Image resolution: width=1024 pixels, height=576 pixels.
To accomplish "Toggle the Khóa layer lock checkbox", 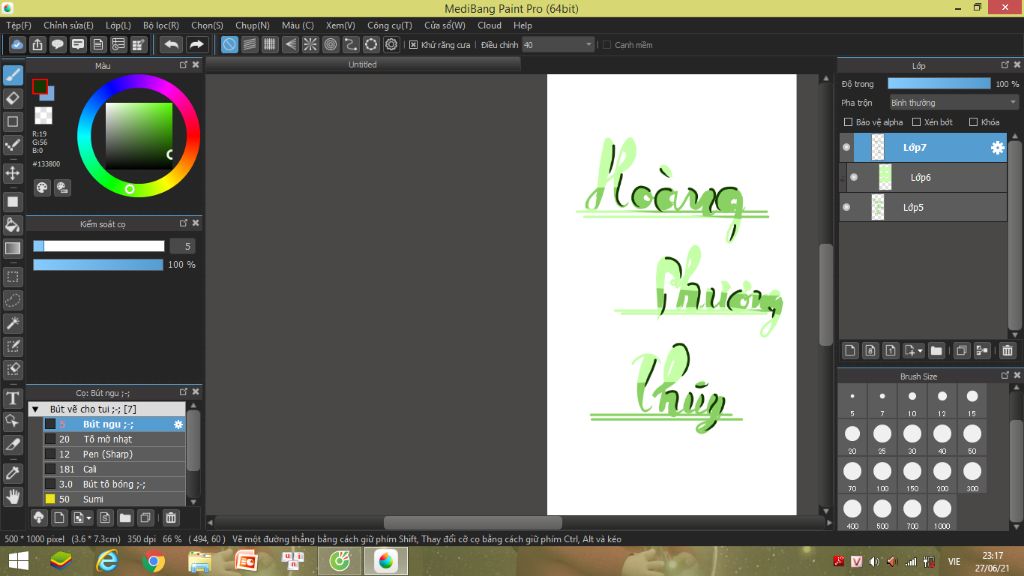I will [973, 122].
